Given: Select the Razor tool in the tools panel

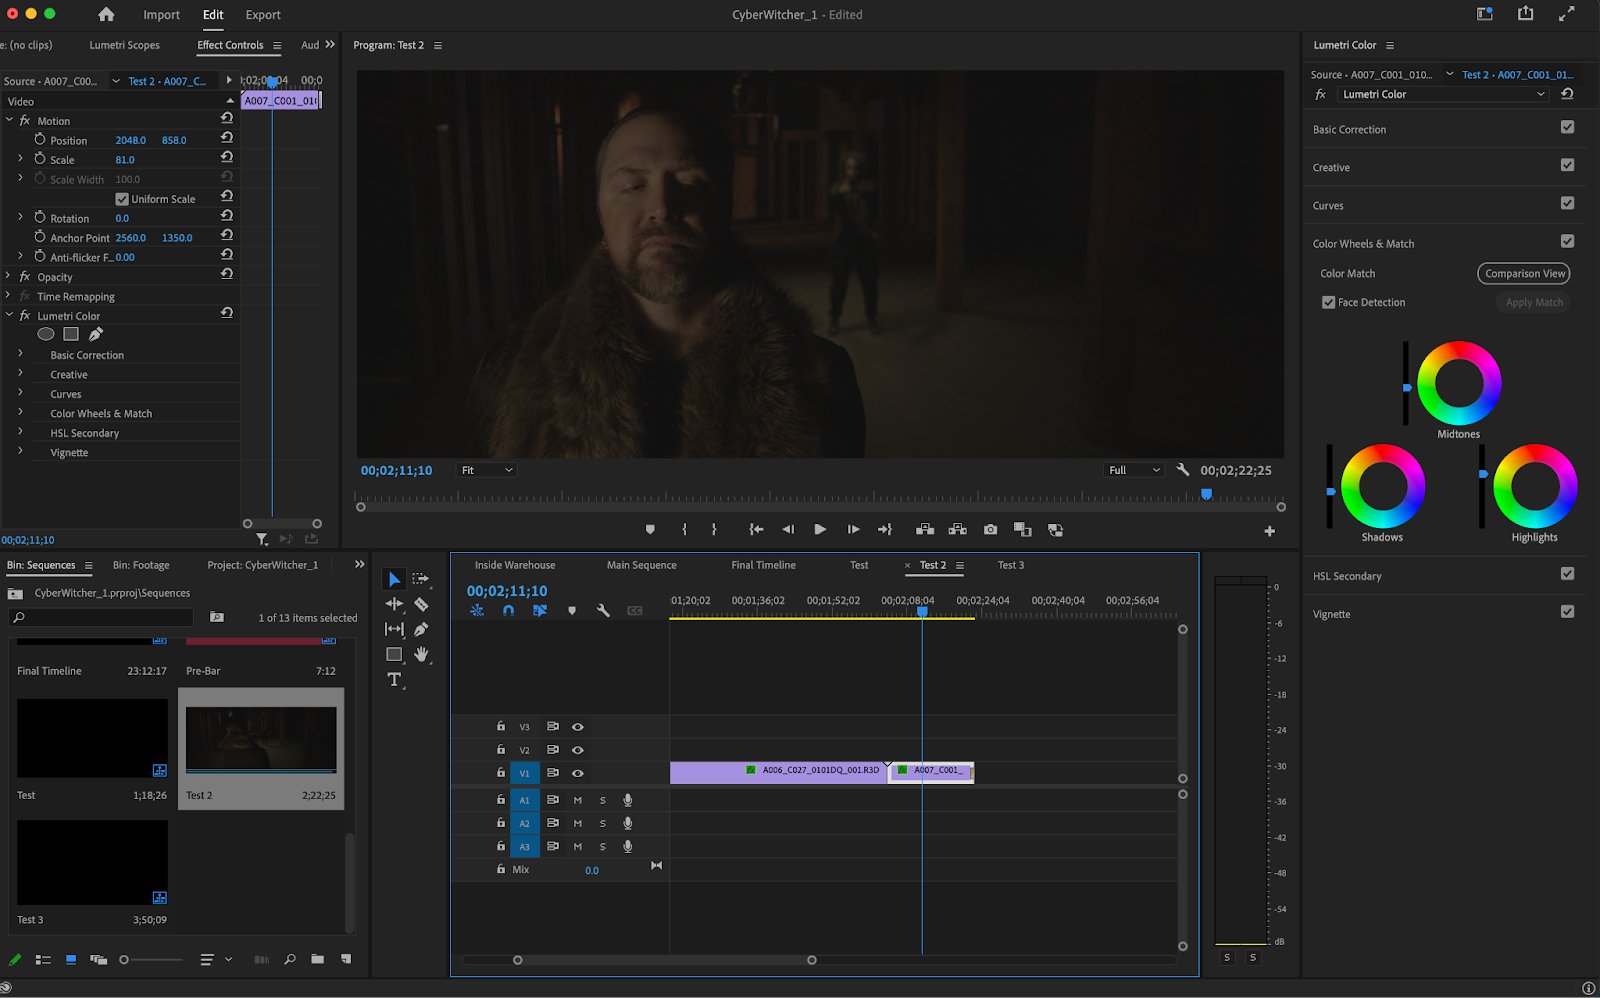Looking at the screenshot, I should 421,604.
